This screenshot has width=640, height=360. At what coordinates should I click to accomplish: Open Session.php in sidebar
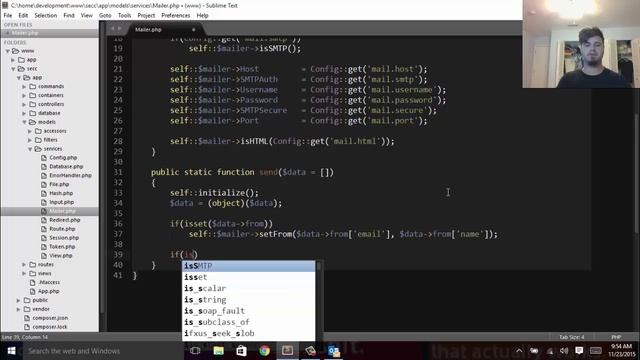(64, 238)
